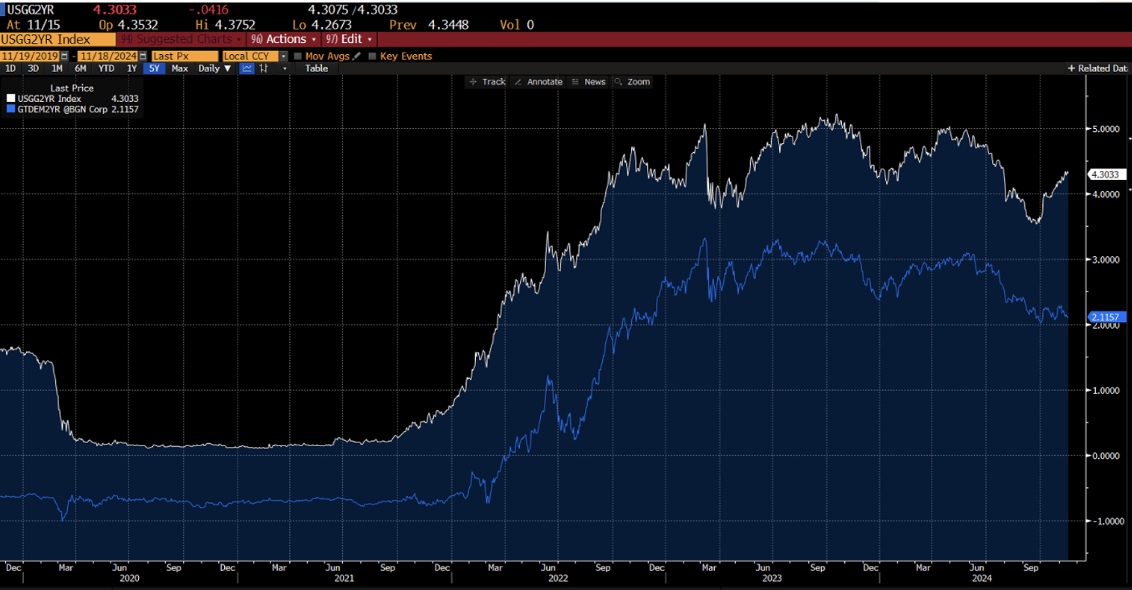
Task: Activate the Zoom magnifier tool
Action: point(632,82)
